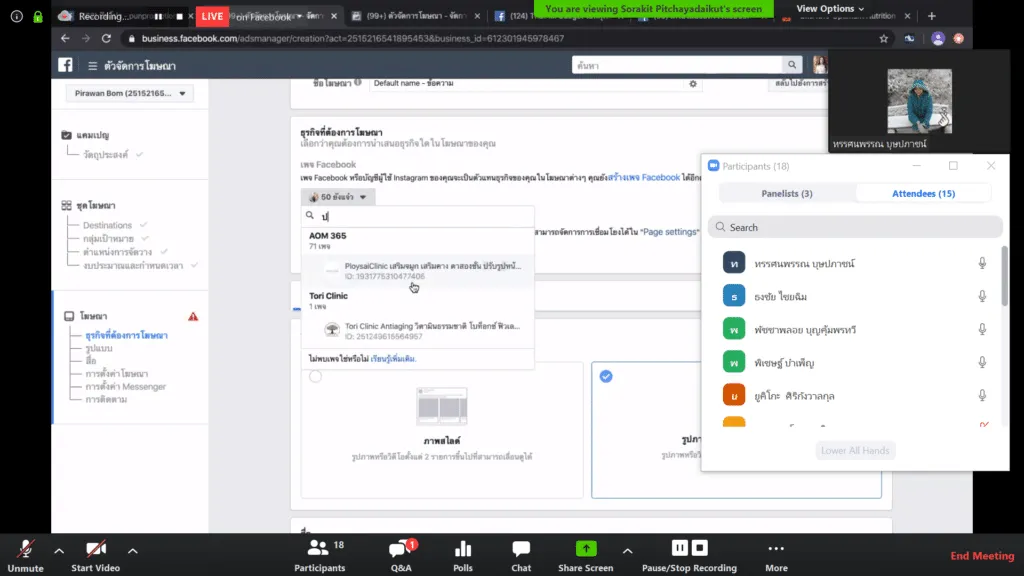Click the Unmute microphone icon
1024x576 pixels.
click(25, 549)
